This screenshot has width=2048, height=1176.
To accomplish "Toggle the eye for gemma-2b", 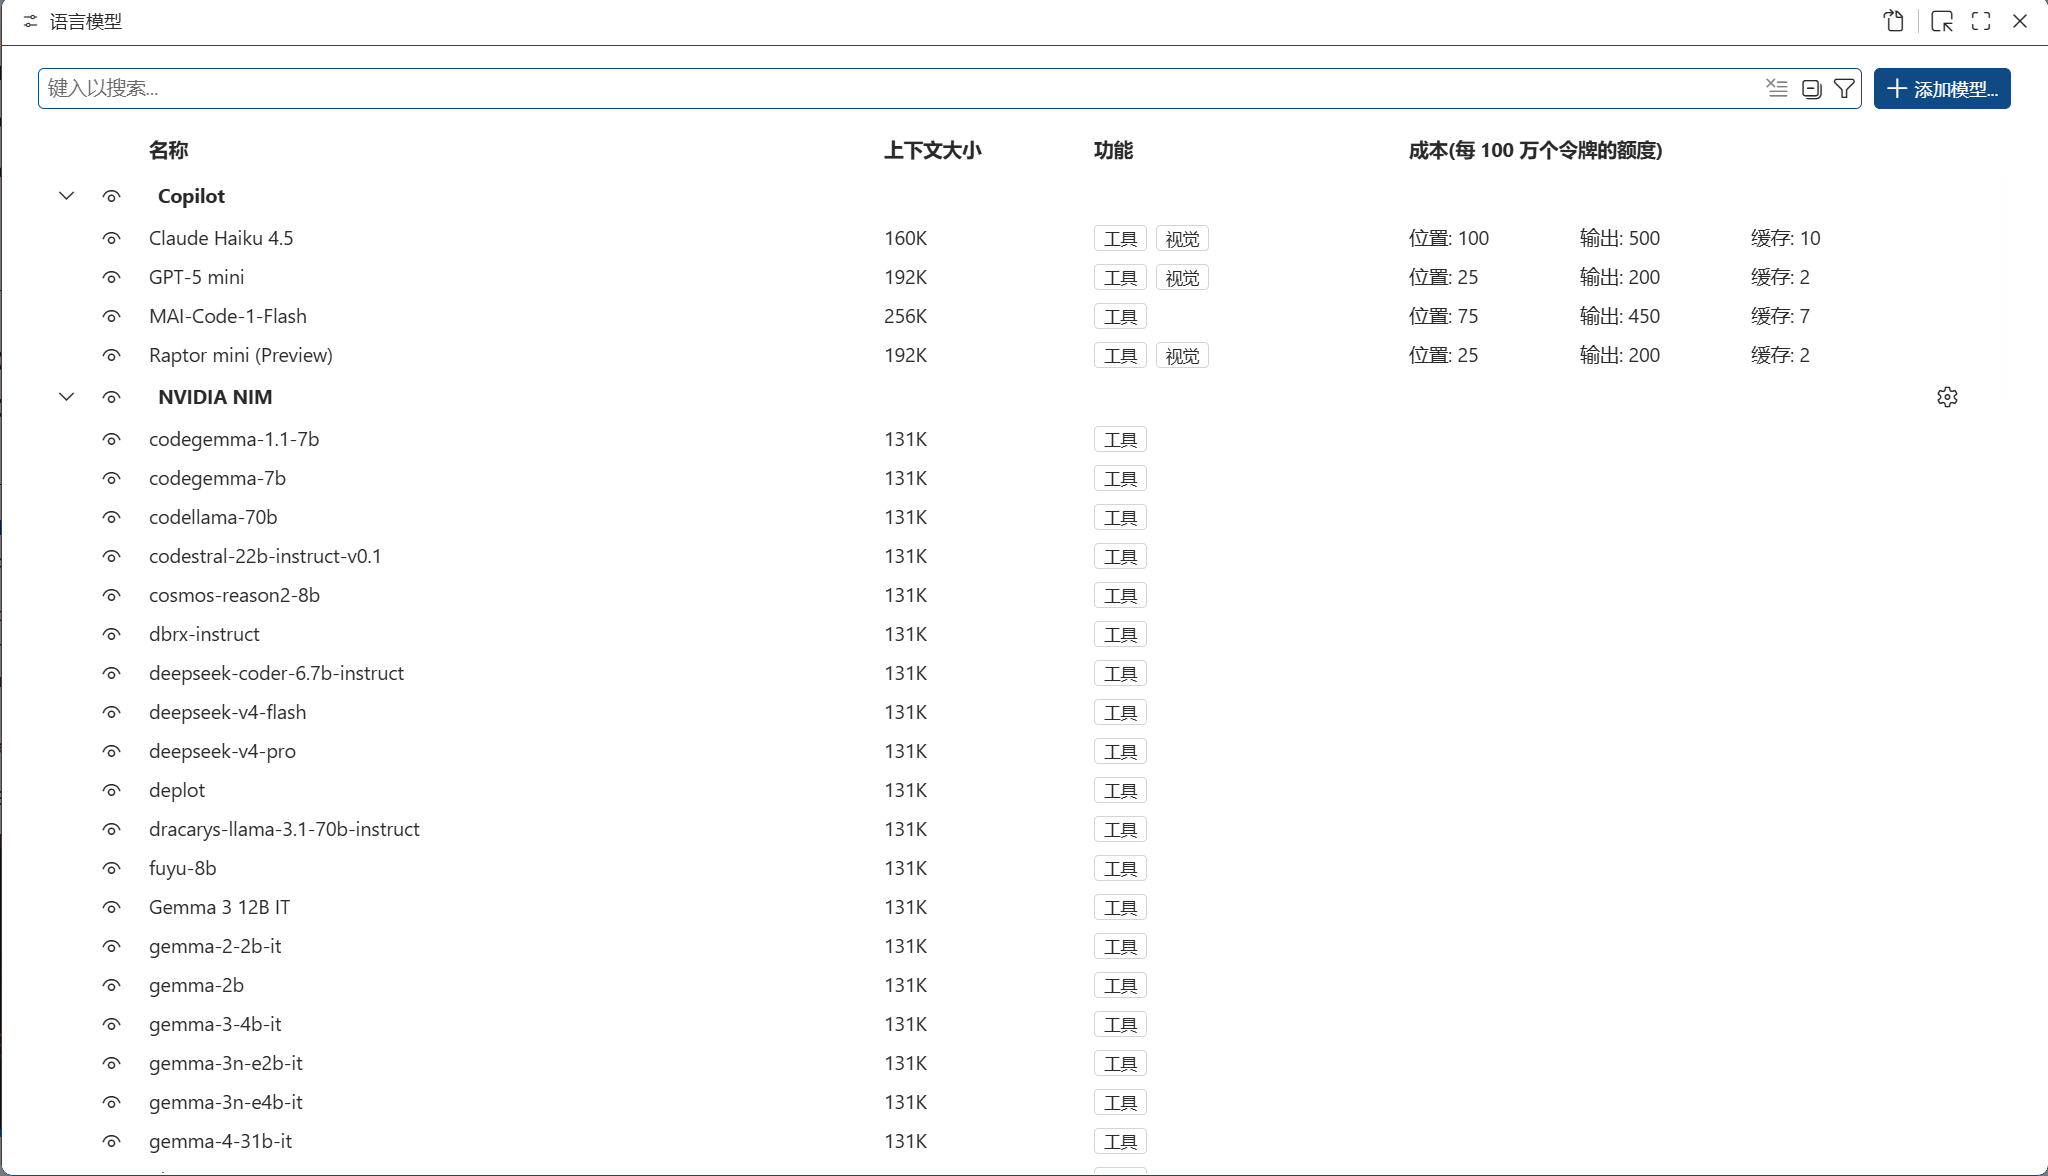I will click(x=111, y=985).
